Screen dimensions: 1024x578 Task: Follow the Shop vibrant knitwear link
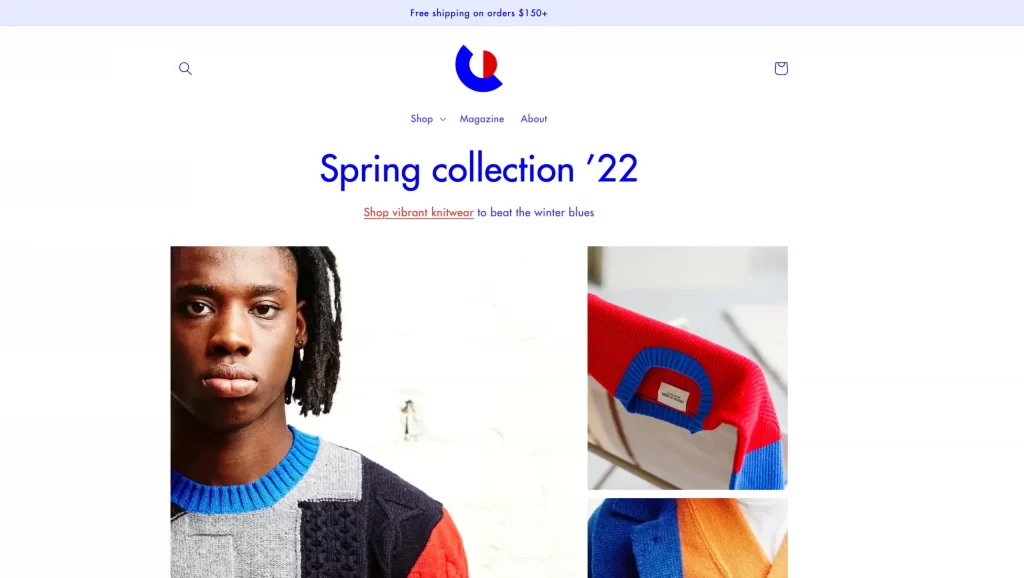pos(419,212)
